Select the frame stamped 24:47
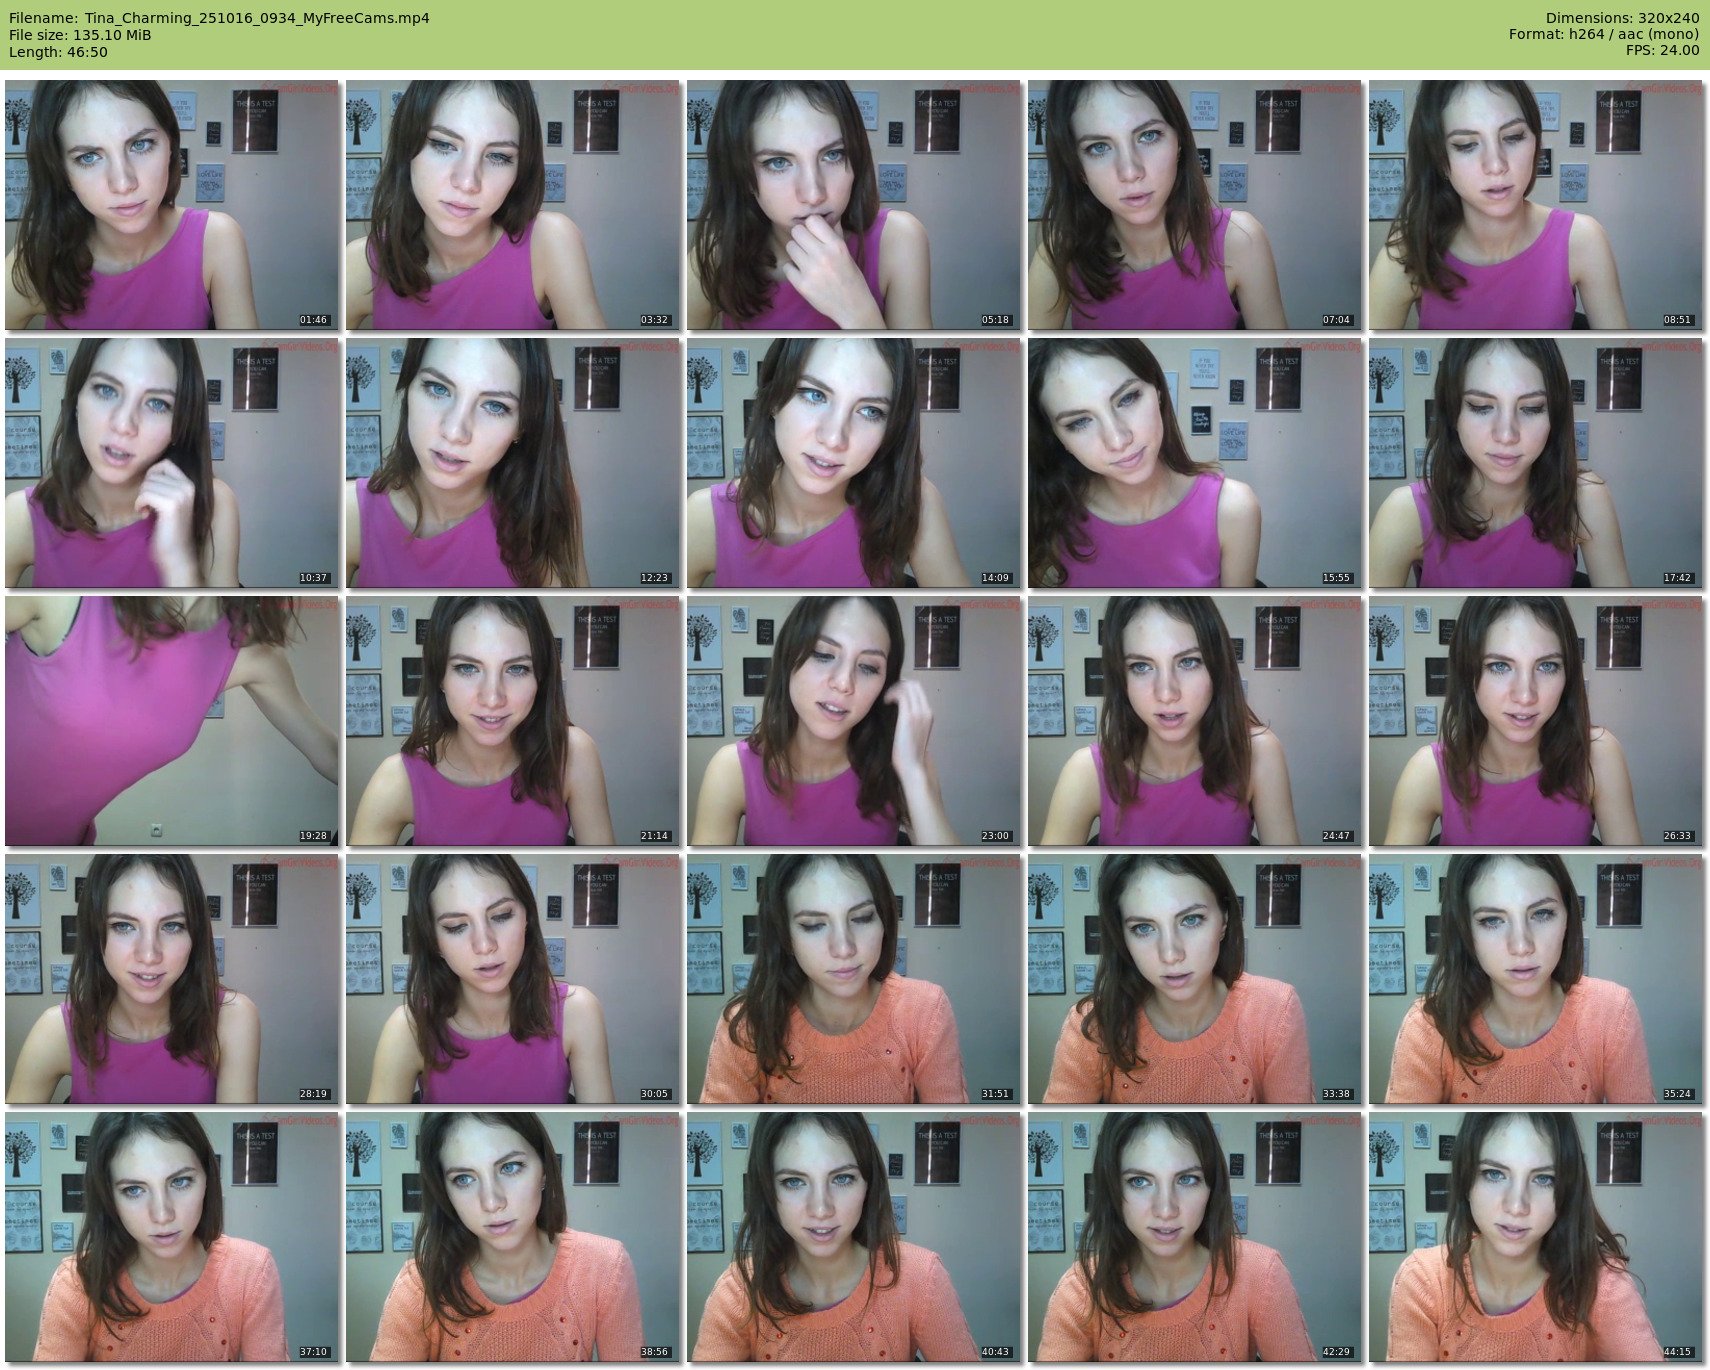The width and height of the screenshot is (1710, 1370). [x=1195, y=721]
